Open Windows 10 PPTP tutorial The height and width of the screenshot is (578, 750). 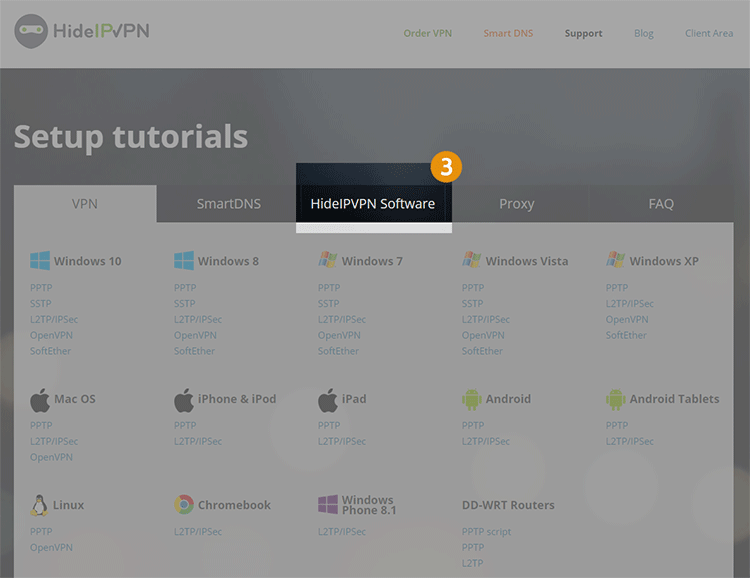tap(41, 288)
